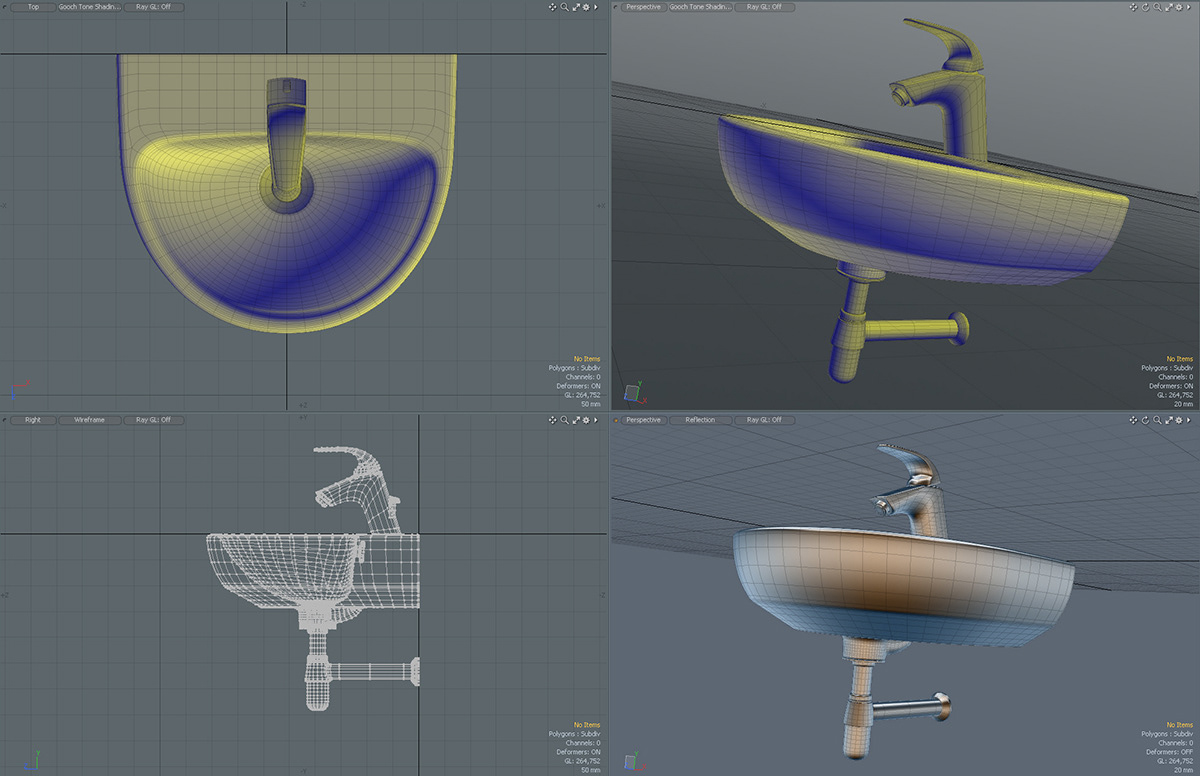
Task: Click zoom icon in Right wireframe viewport
Action: click(564, 420)
